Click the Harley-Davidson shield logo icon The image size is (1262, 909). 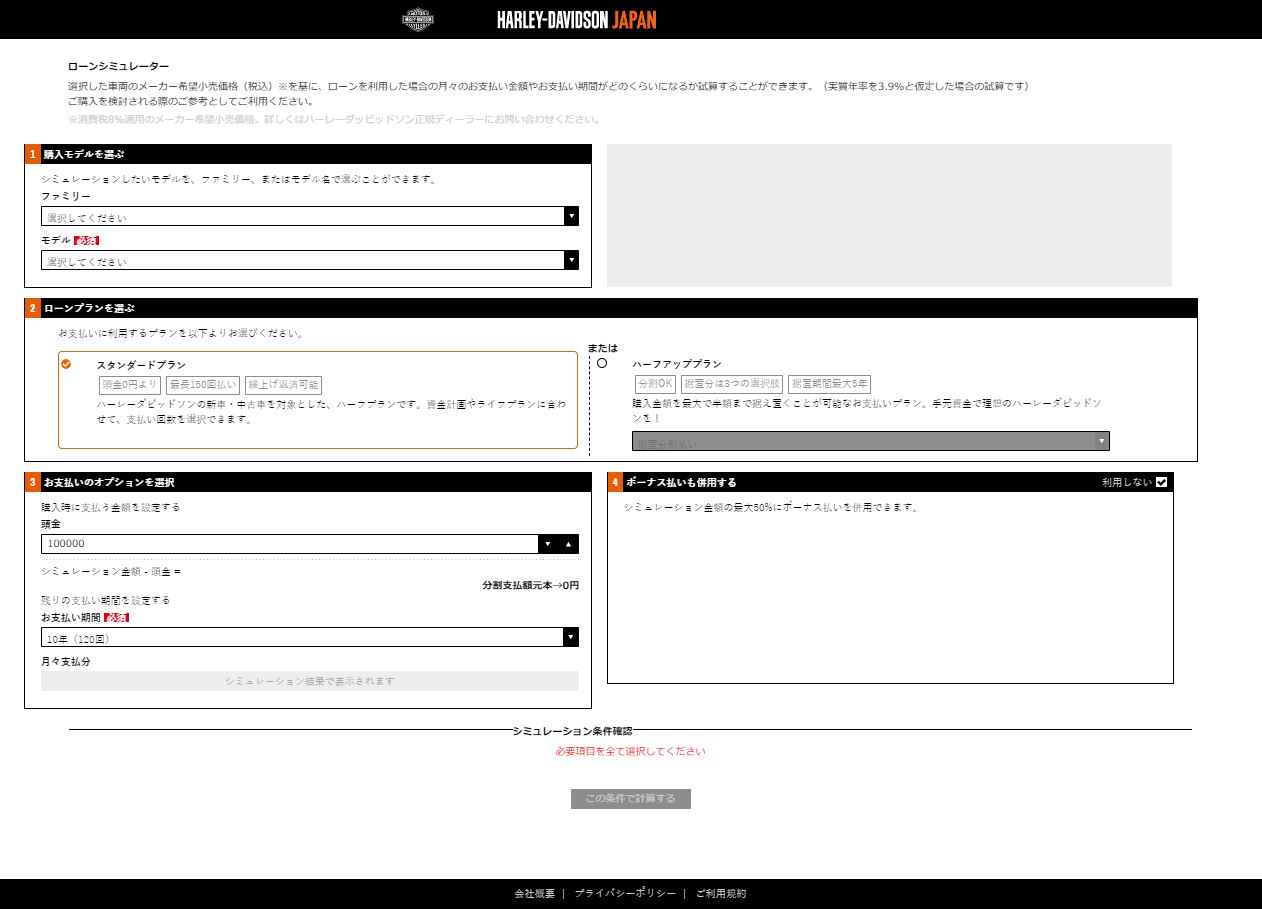418,19
